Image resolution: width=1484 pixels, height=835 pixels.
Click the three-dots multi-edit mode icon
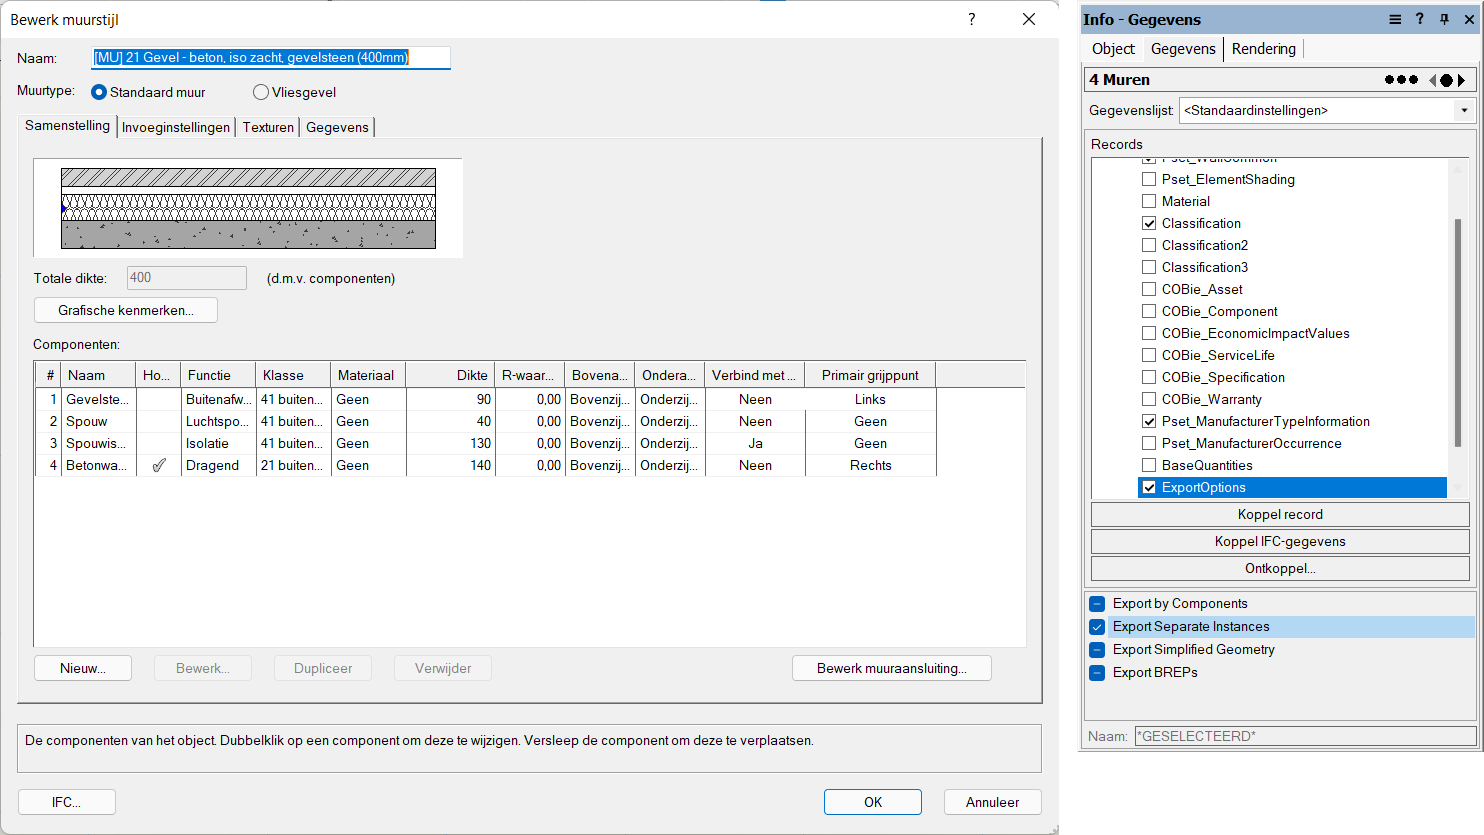[x=1400, y=80]
